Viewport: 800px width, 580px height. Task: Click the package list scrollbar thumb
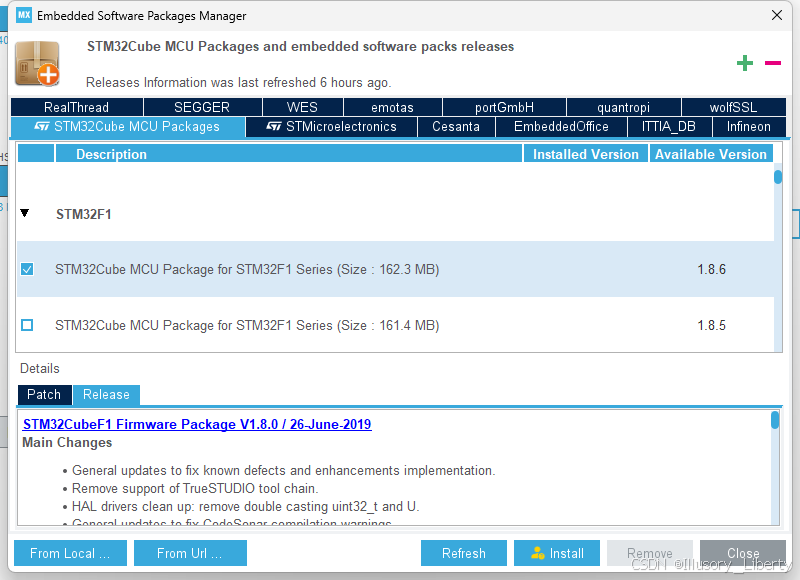click(778, 177)
